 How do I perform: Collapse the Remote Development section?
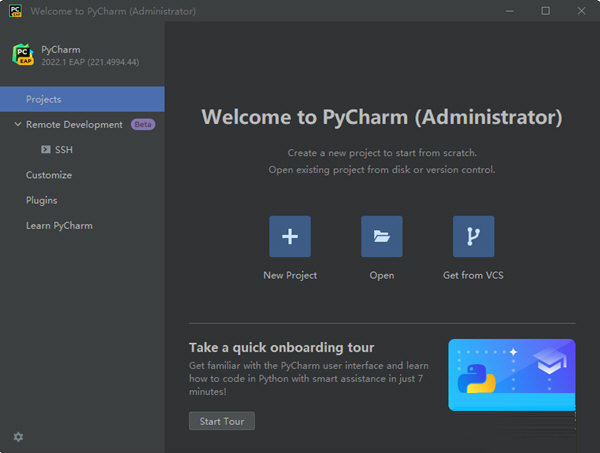click(17, 125)
